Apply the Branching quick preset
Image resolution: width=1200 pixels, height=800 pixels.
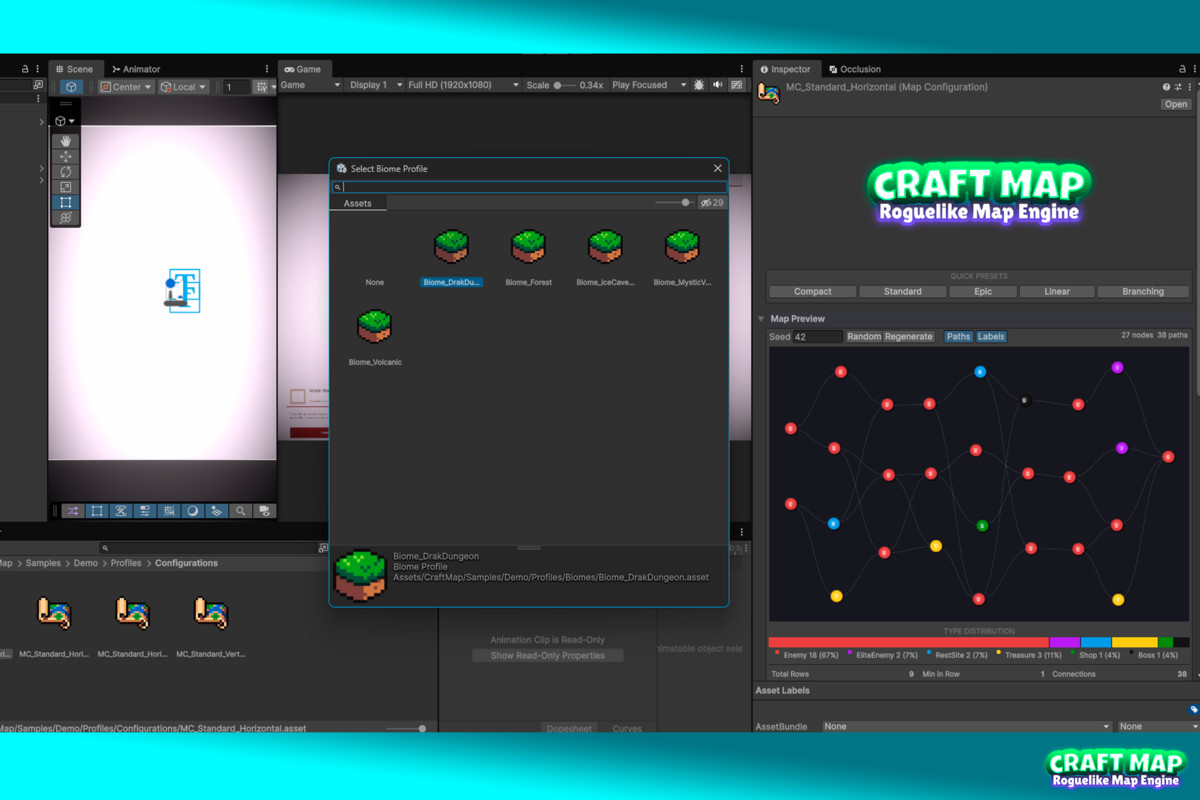pos(1143,292)
